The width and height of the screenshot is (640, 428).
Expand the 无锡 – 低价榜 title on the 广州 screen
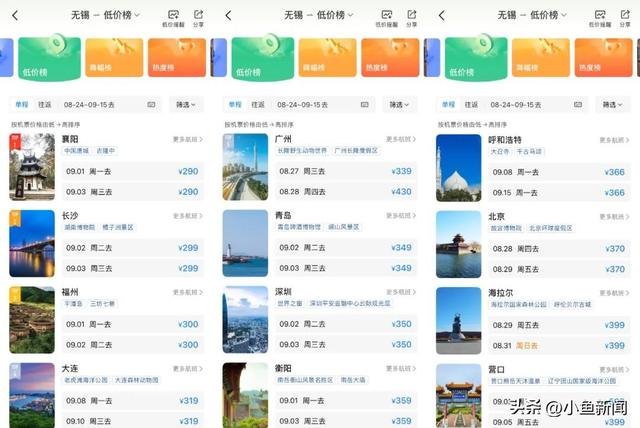[x=319, y=15]
